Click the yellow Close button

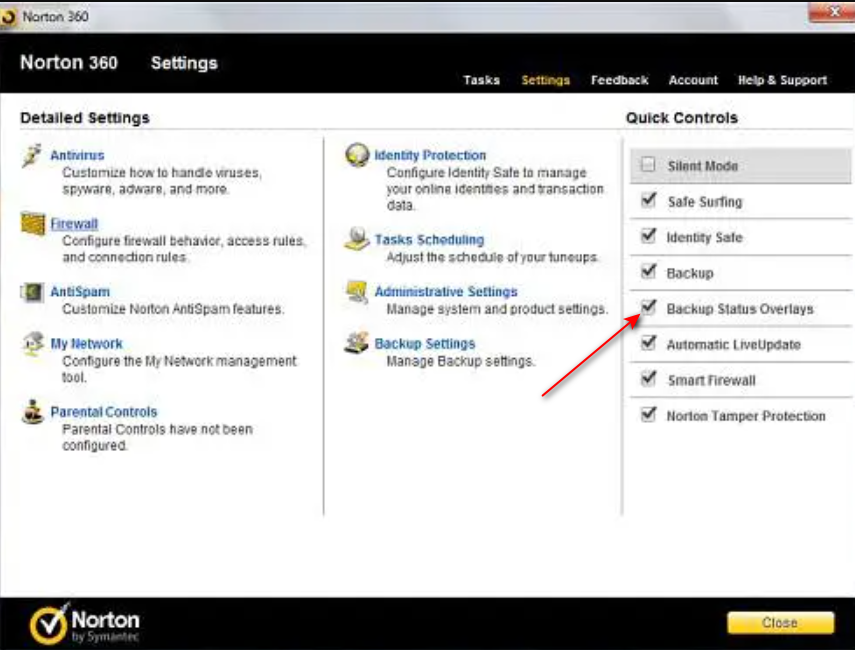(x=780, y=623)
